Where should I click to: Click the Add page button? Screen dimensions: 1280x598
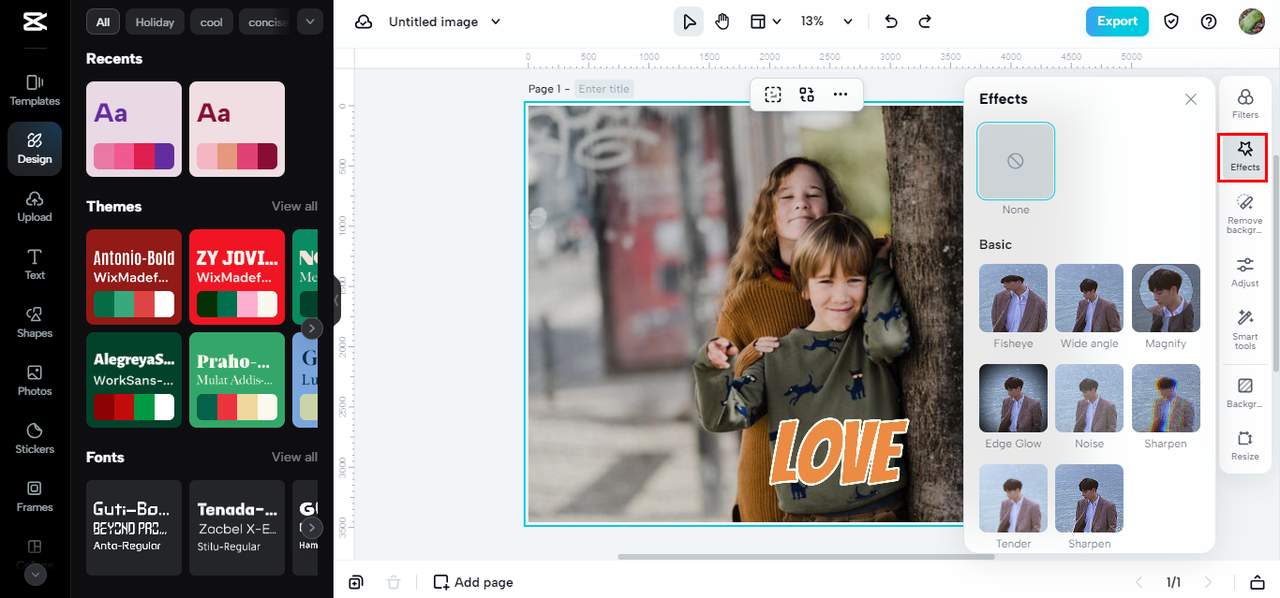pyautogui.click(x=473, y=582)
